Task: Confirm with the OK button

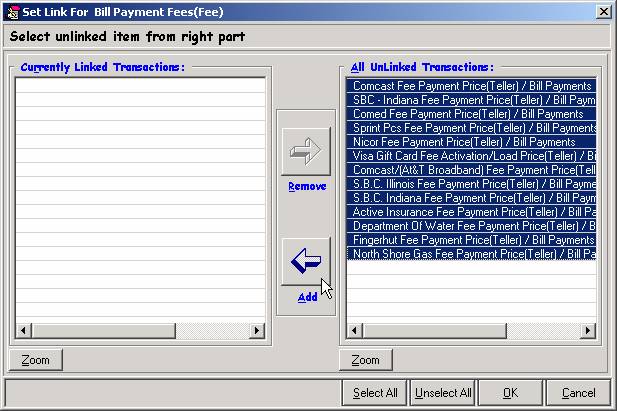Action: point(510,392)
